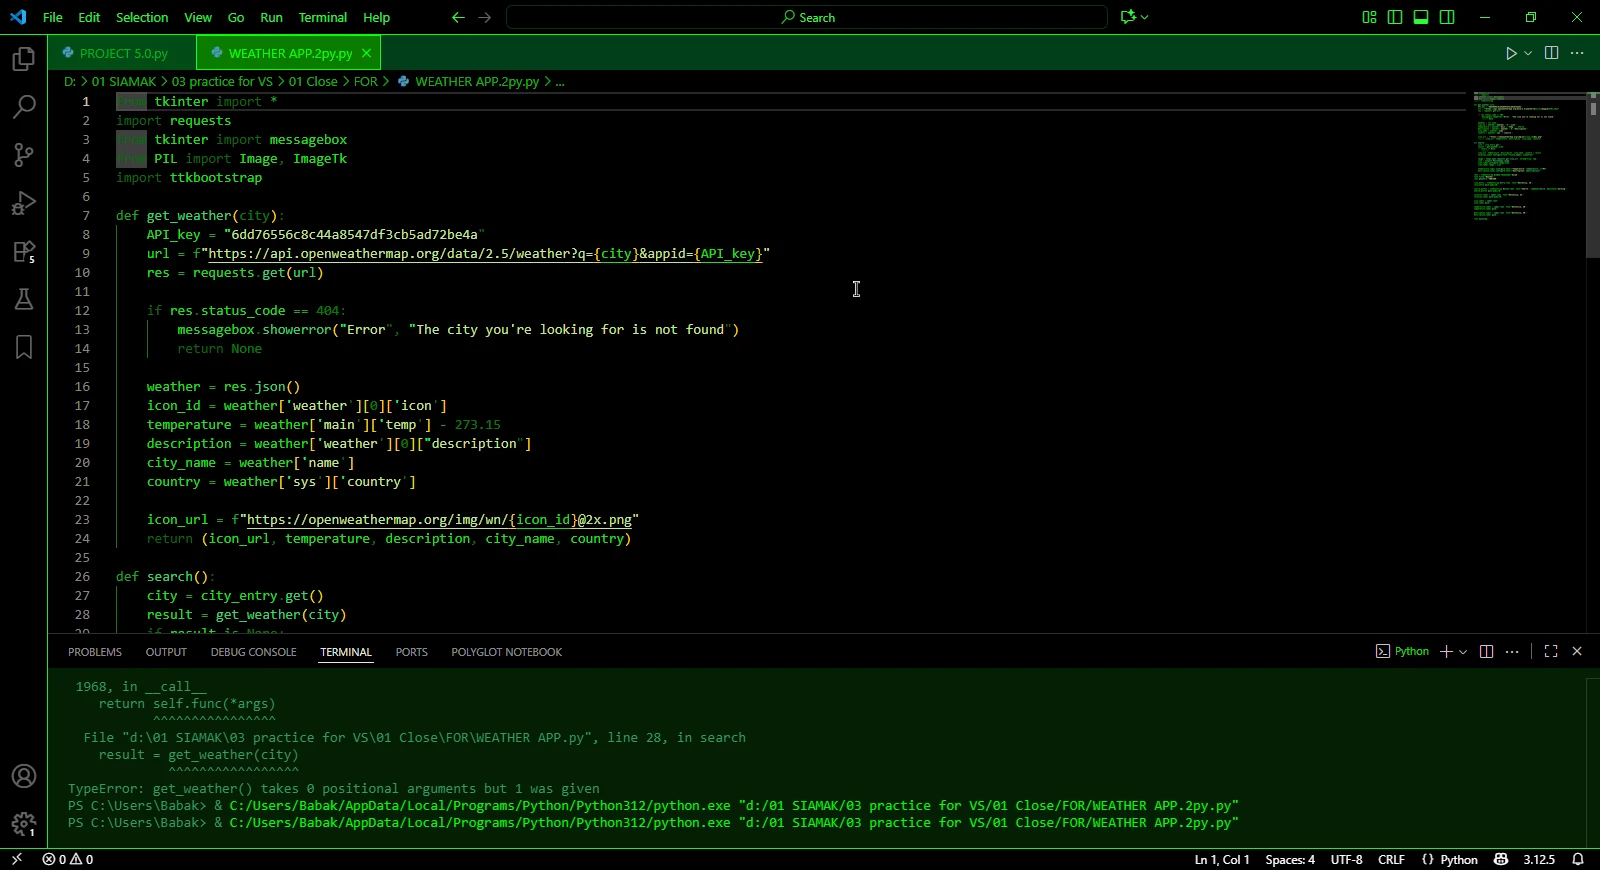Toggle the bottom Panel layout button
Viewport: 1600px width, 870px height.
click(1421, 17)
